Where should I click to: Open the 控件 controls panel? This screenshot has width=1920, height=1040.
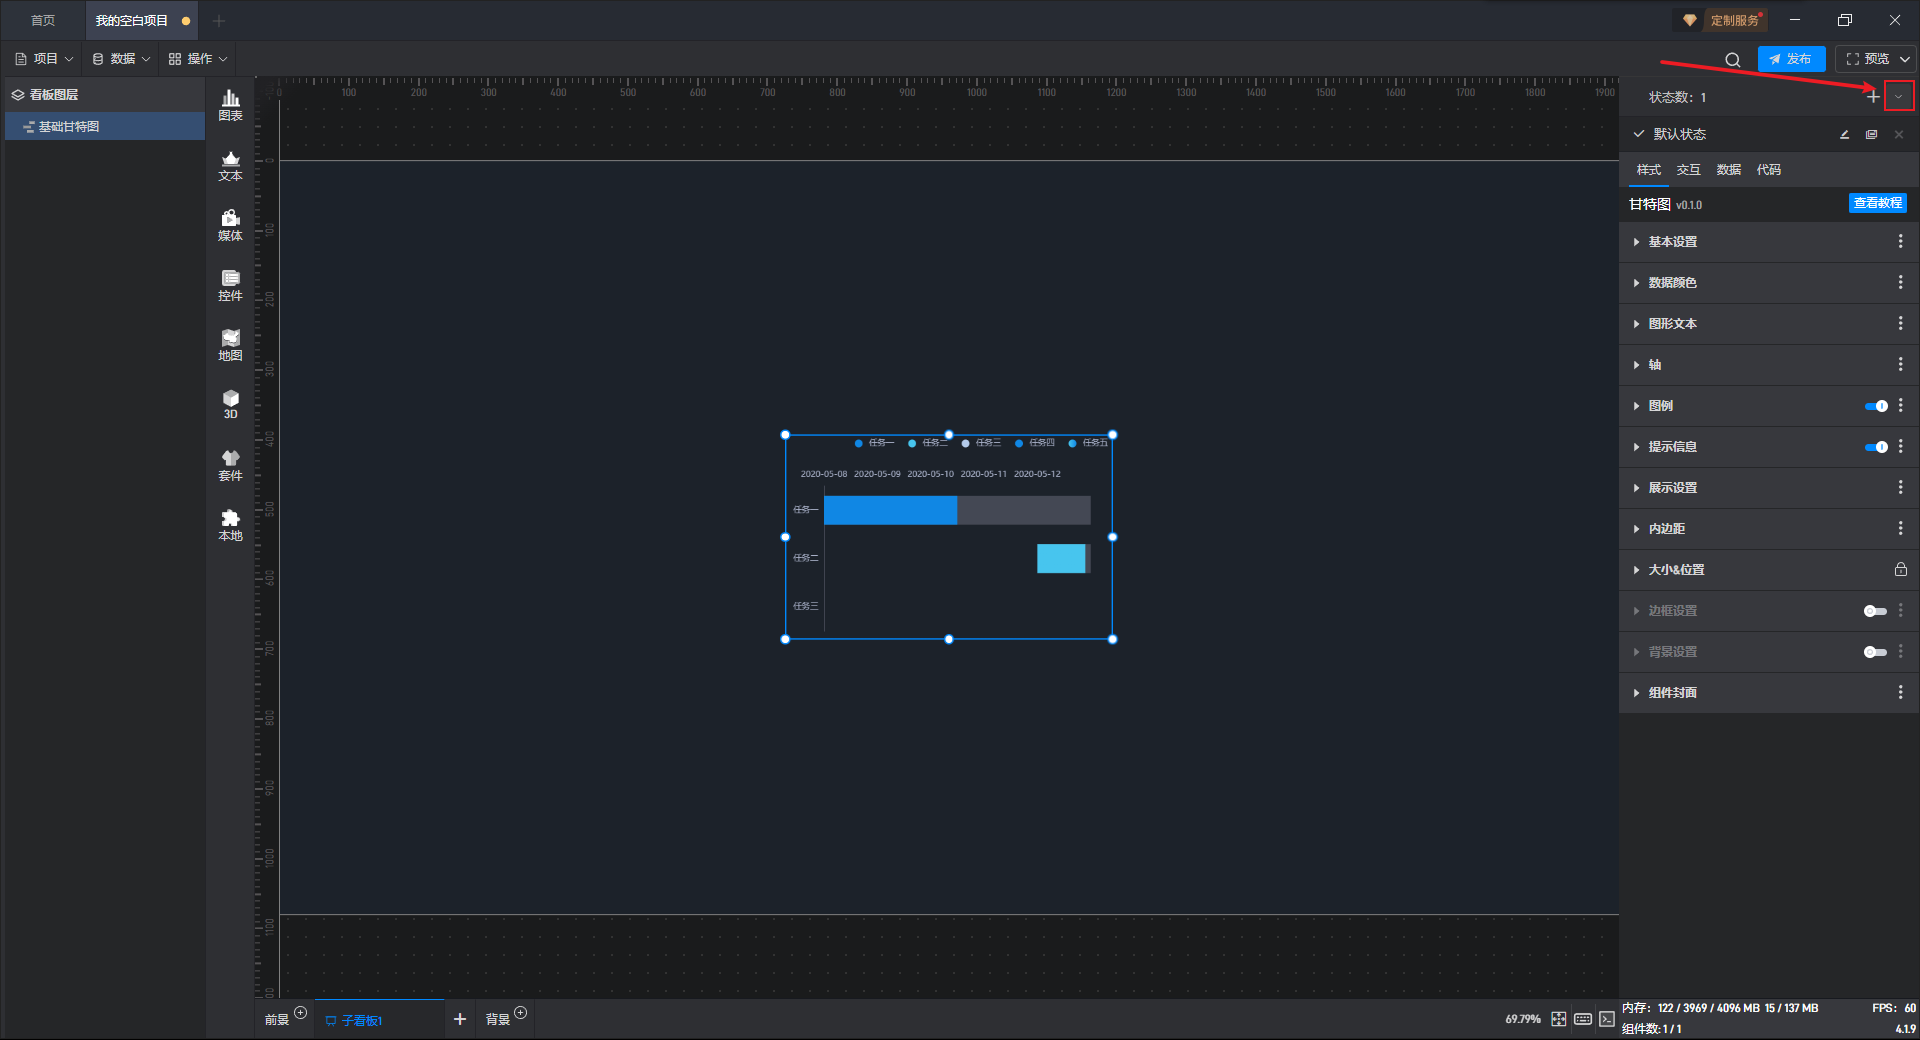point(230,285)
